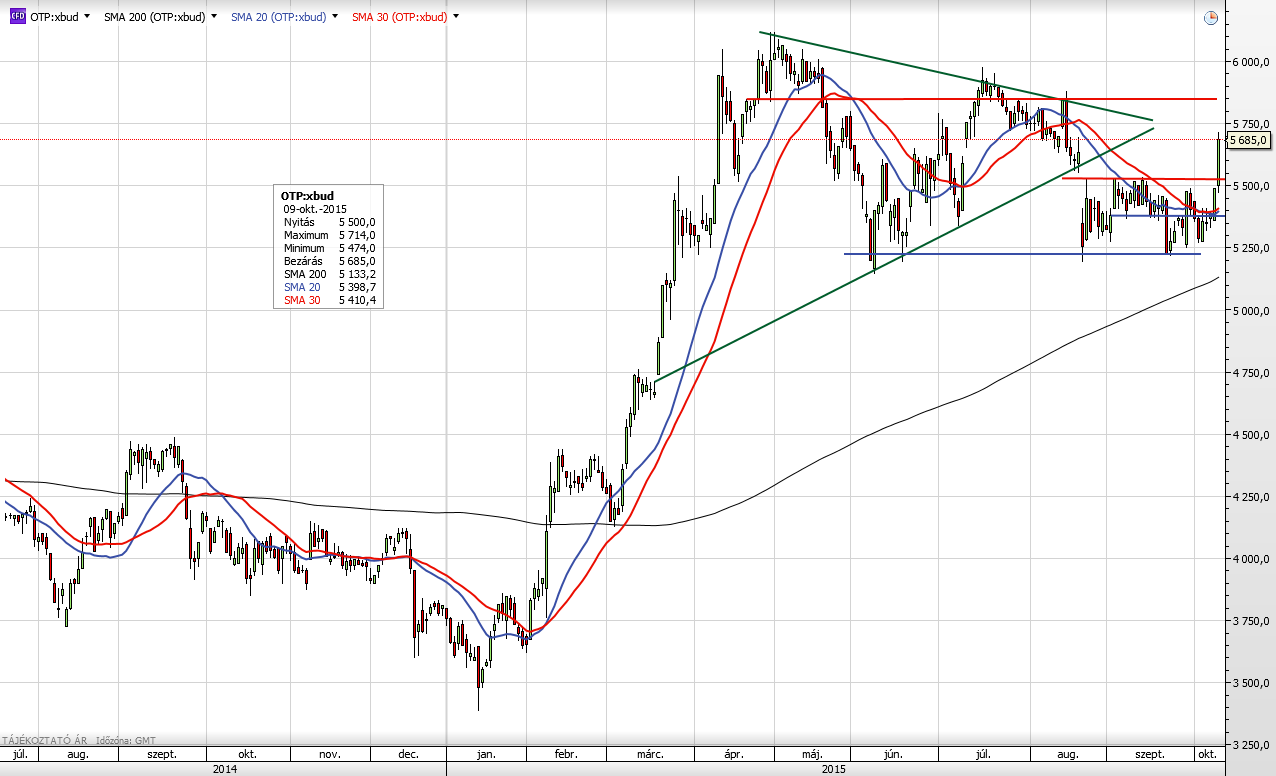Select the OTP:xbud title in info box

308,196
